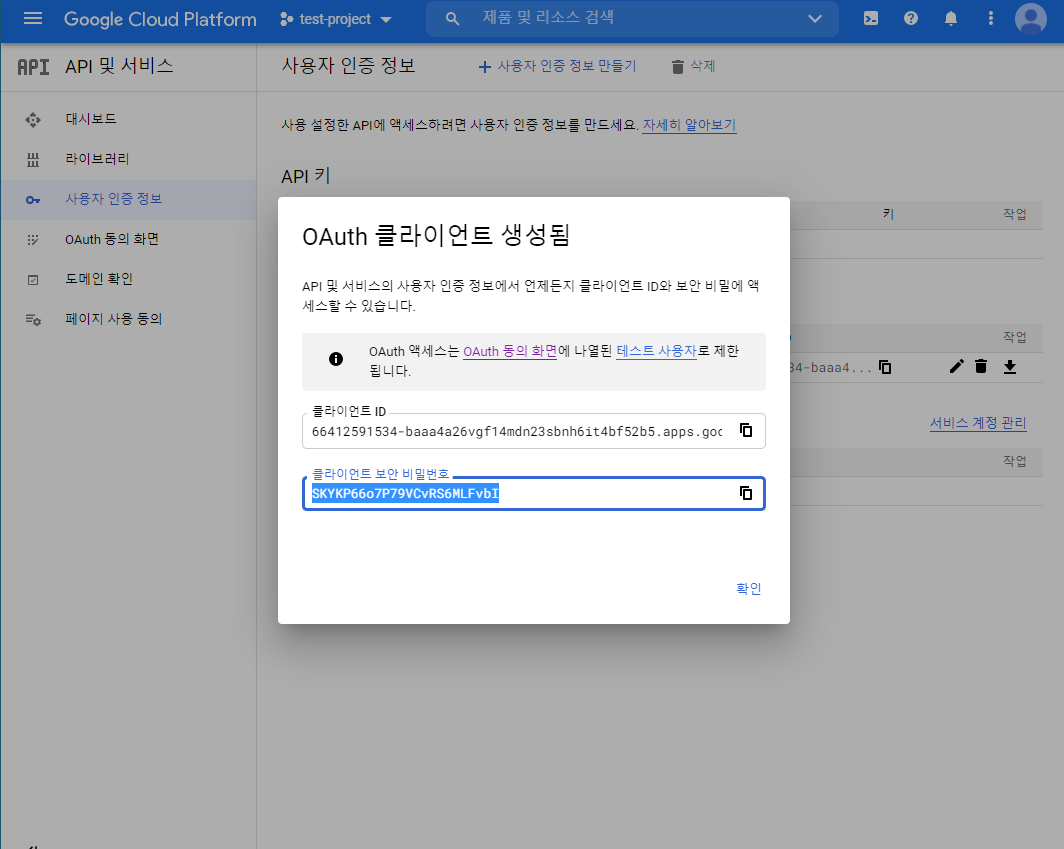Click the dashboard icon in sidebar

point(33,120)
